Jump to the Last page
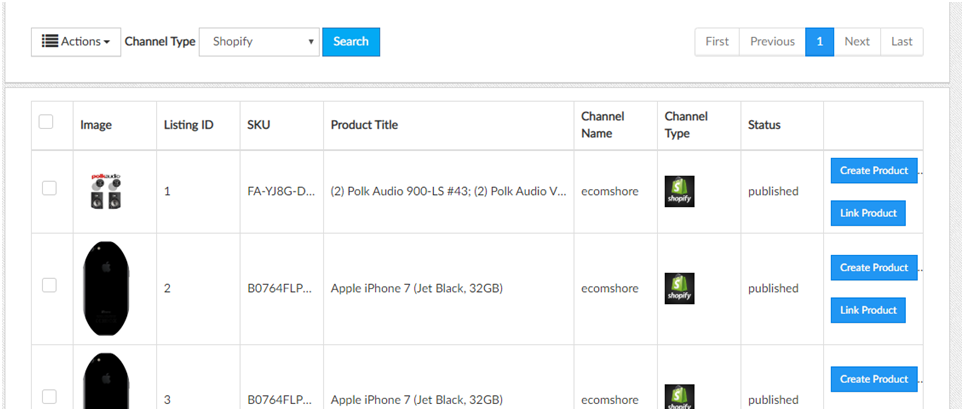The height and width of the screenshot is (411, 964). [902, 42]
